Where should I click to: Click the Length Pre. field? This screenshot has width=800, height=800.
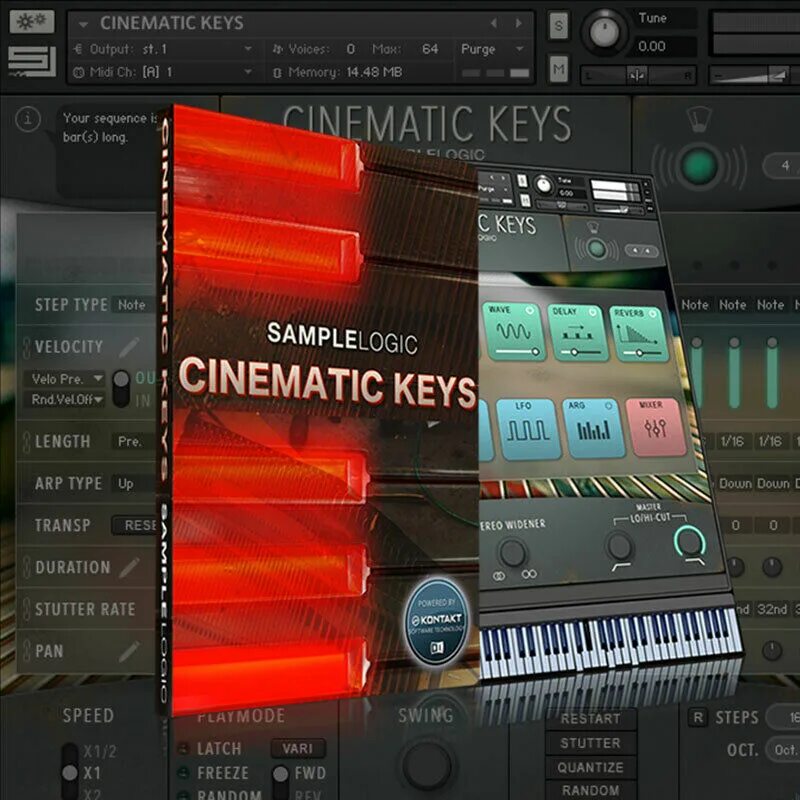click(133, 441)
